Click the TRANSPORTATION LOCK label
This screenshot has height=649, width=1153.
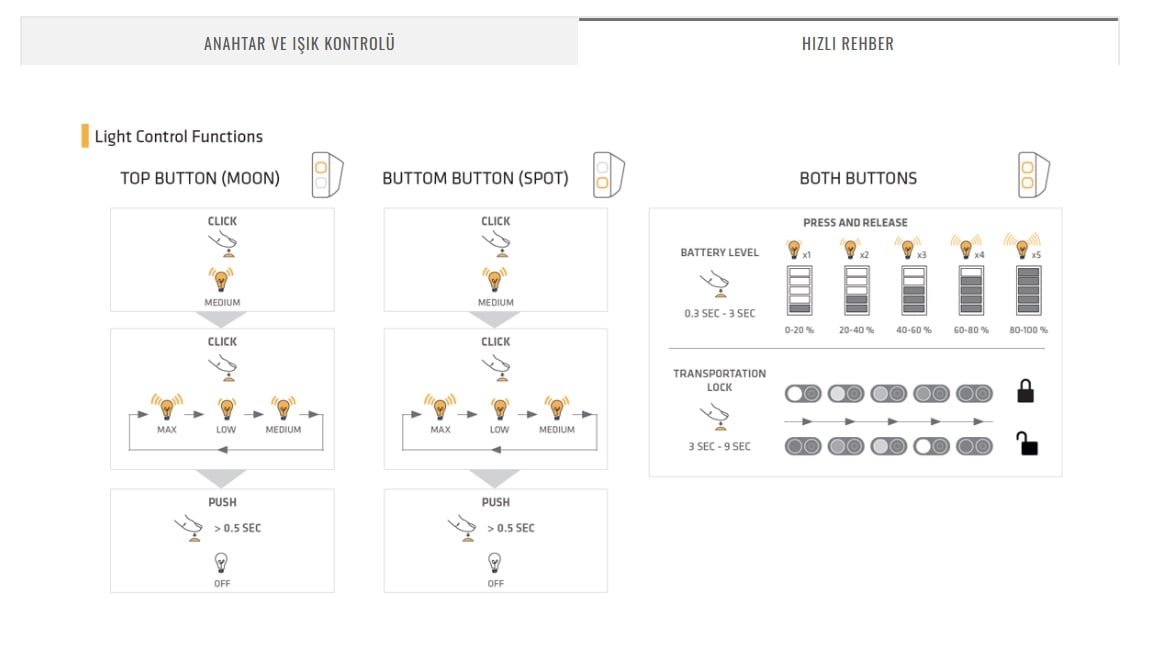(719, 380)
